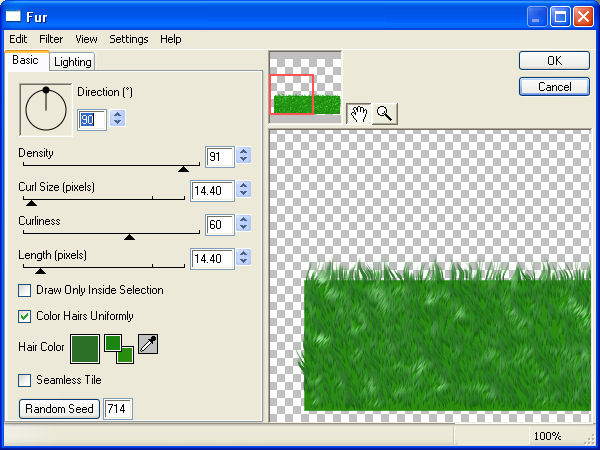Click the Fur window title bar icon
The image size is (600, 450).
14,15
